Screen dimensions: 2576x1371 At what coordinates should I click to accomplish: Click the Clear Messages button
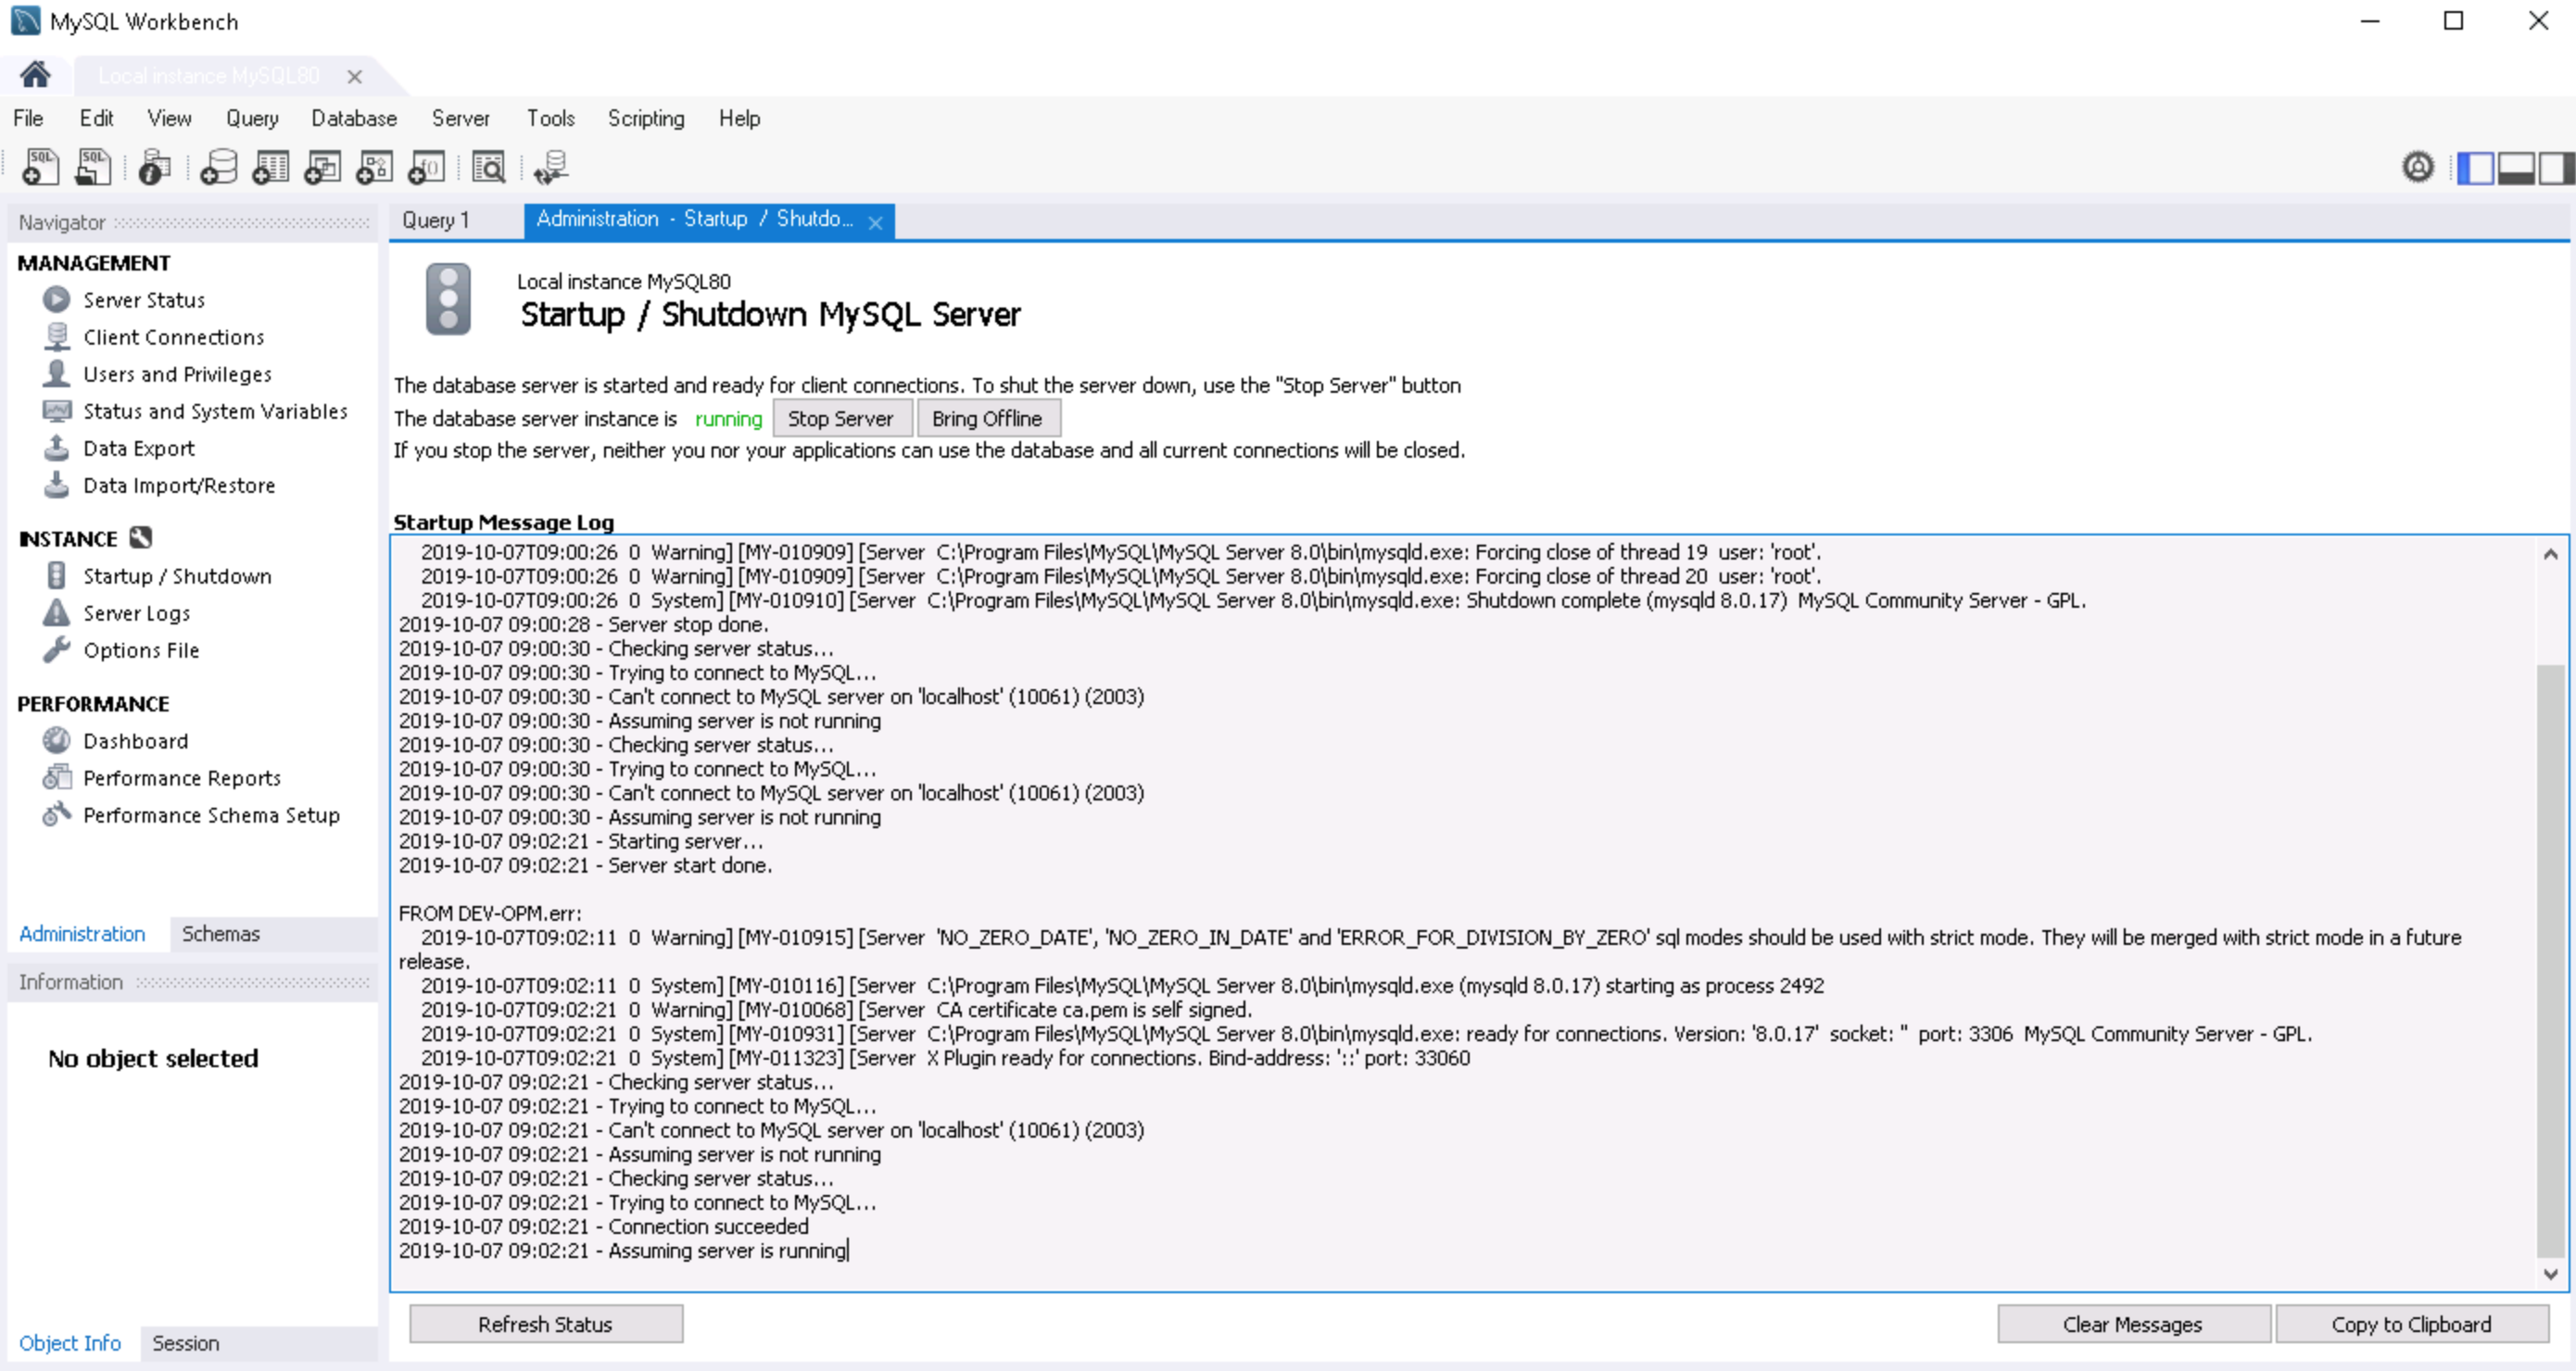coord(2133,1324)
